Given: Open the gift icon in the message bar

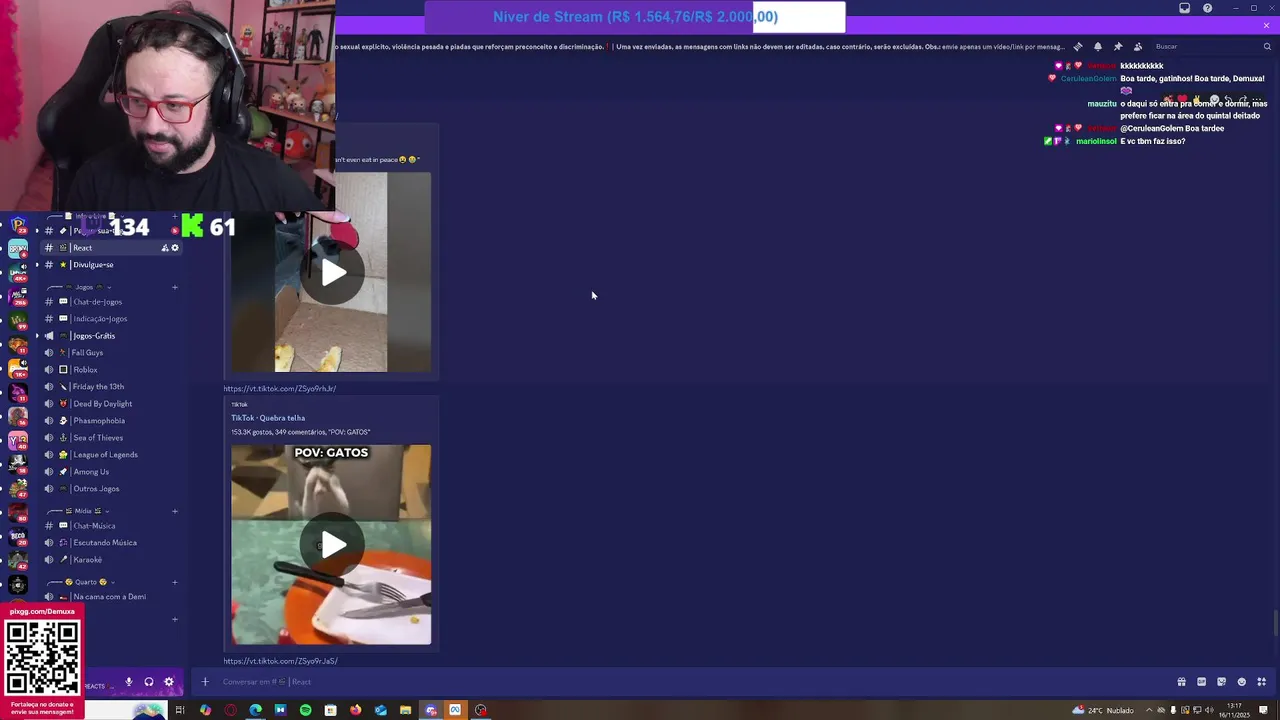Looking at the screenshot, I should (1181, 682).
